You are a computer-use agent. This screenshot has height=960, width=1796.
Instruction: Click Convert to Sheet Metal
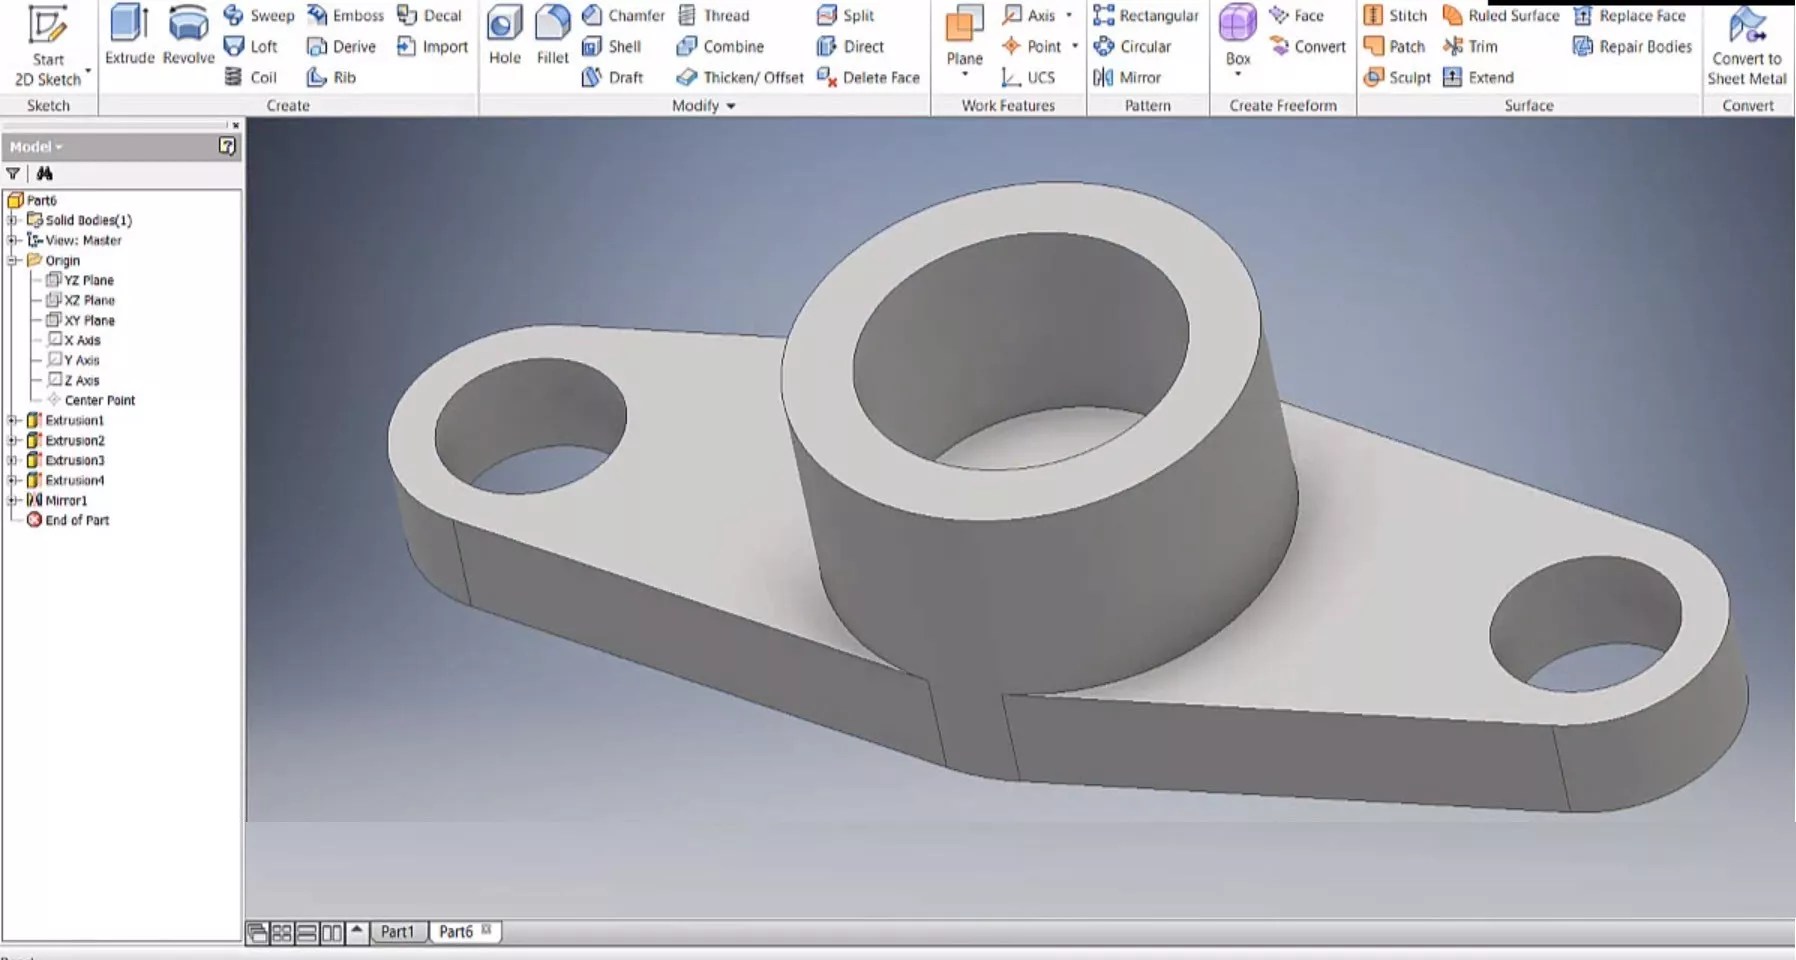click(1747, 46)
